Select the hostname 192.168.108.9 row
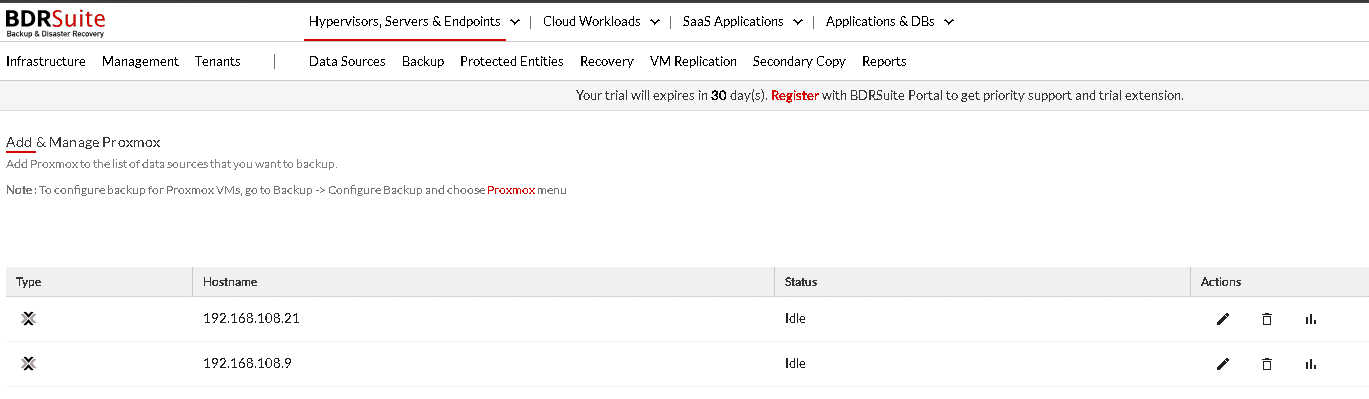This screenshot has width=1369, height=399. 684,364
